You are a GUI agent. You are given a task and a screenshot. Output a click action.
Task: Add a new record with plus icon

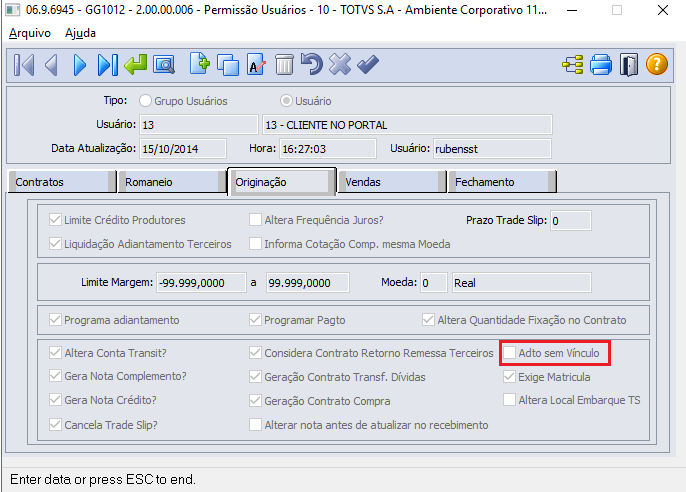[x=200, y=64]
